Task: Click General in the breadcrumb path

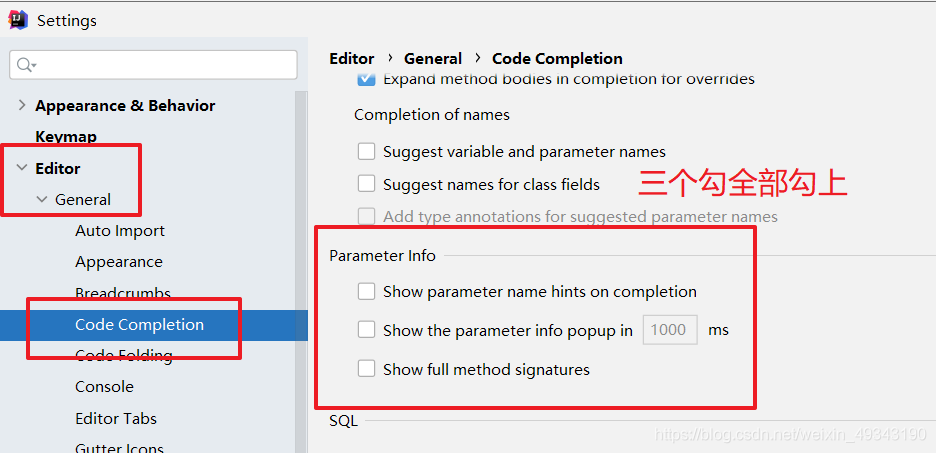Action: point(433,58)
